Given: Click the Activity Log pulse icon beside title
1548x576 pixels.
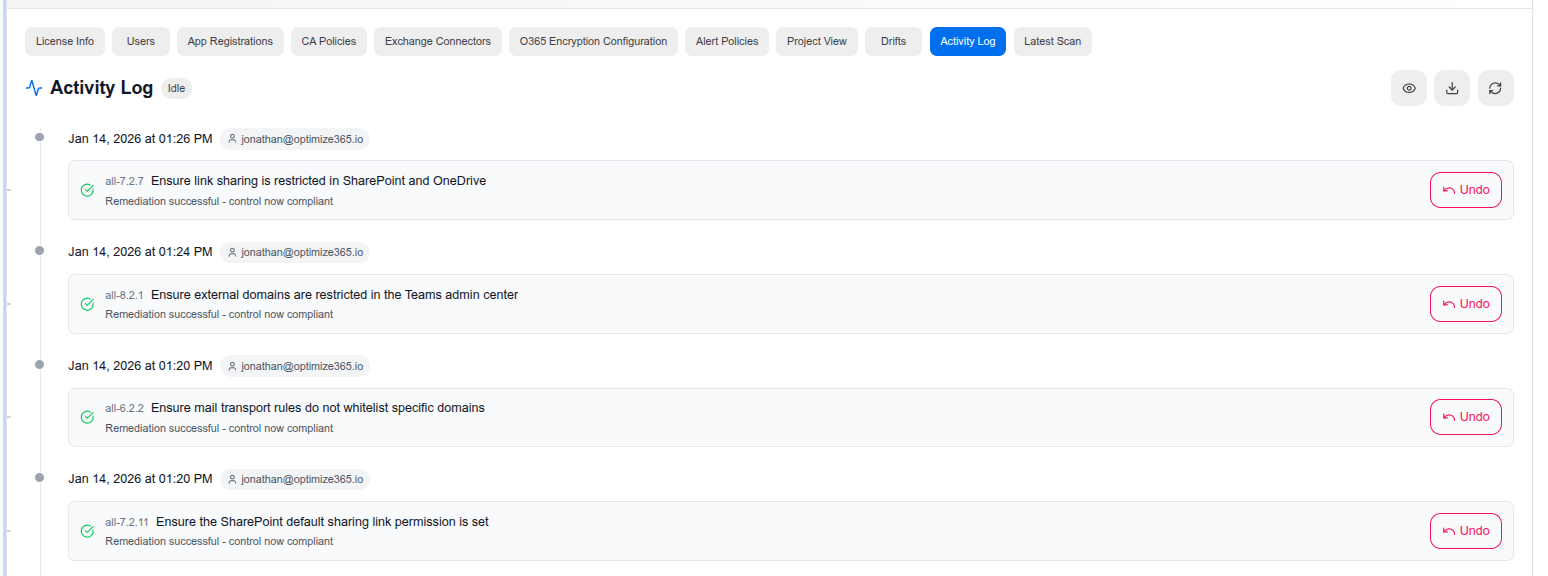Looking at the screenshot, I should point(34,88).
